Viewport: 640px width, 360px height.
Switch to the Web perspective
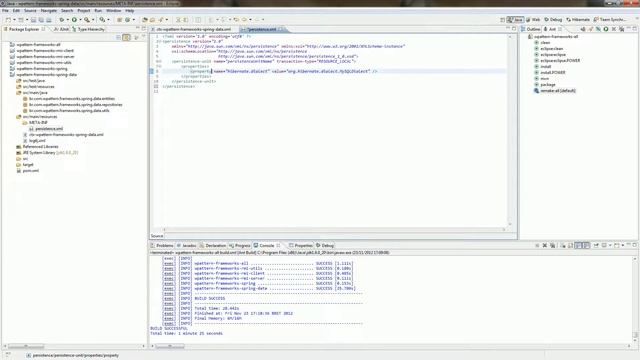pos(533,20)
